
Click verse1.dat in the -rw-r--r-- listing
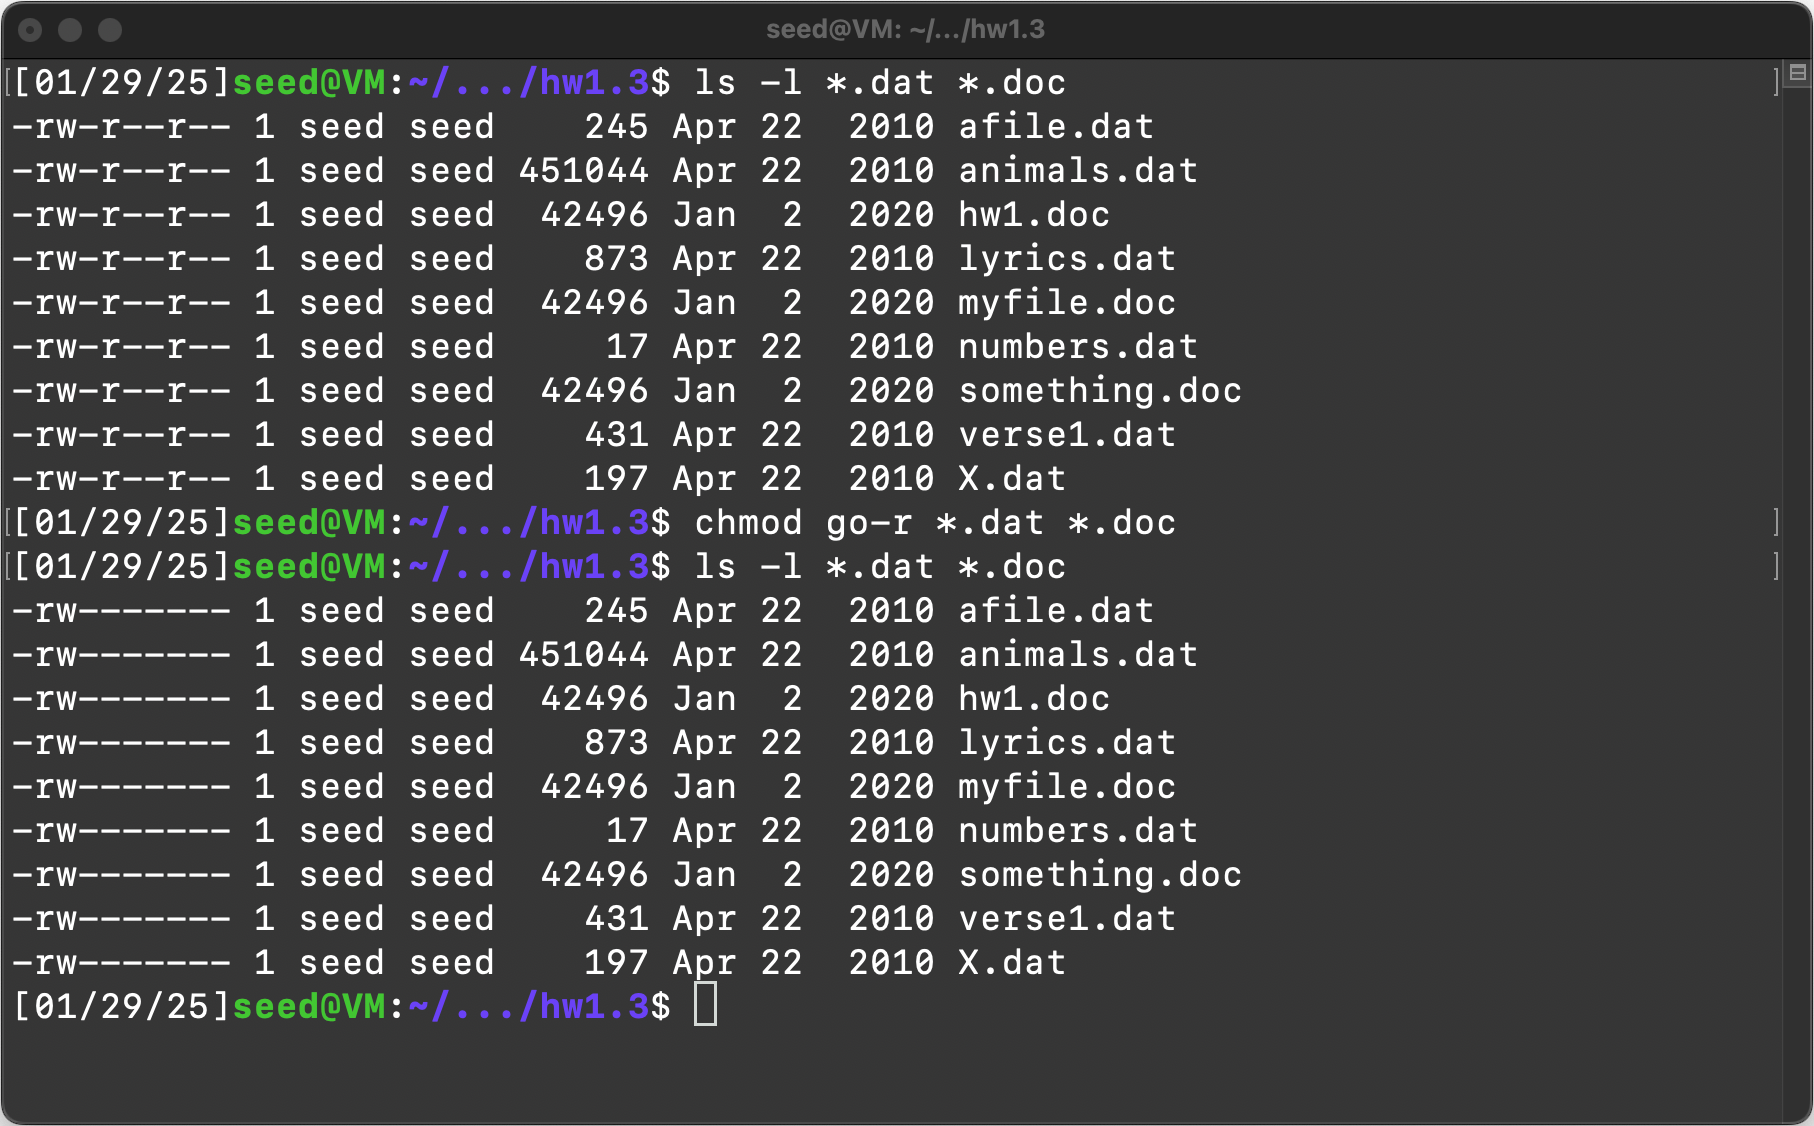point(1067,435)
